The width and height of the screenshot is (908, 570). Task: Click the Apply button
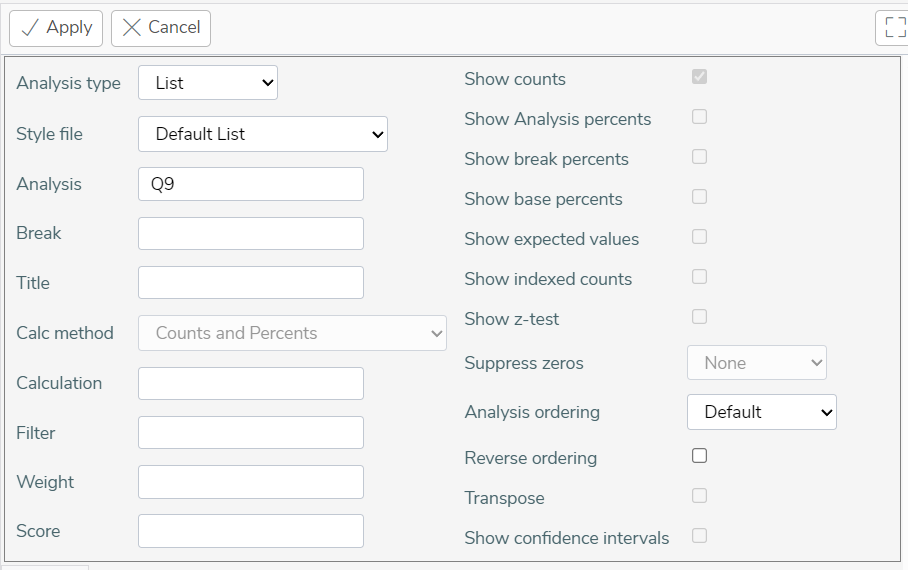pos(56,28)
